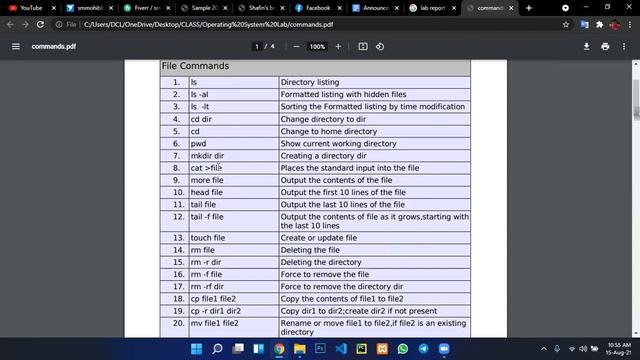Click the 'rm -rf dir' command cell

click(233, 287)
